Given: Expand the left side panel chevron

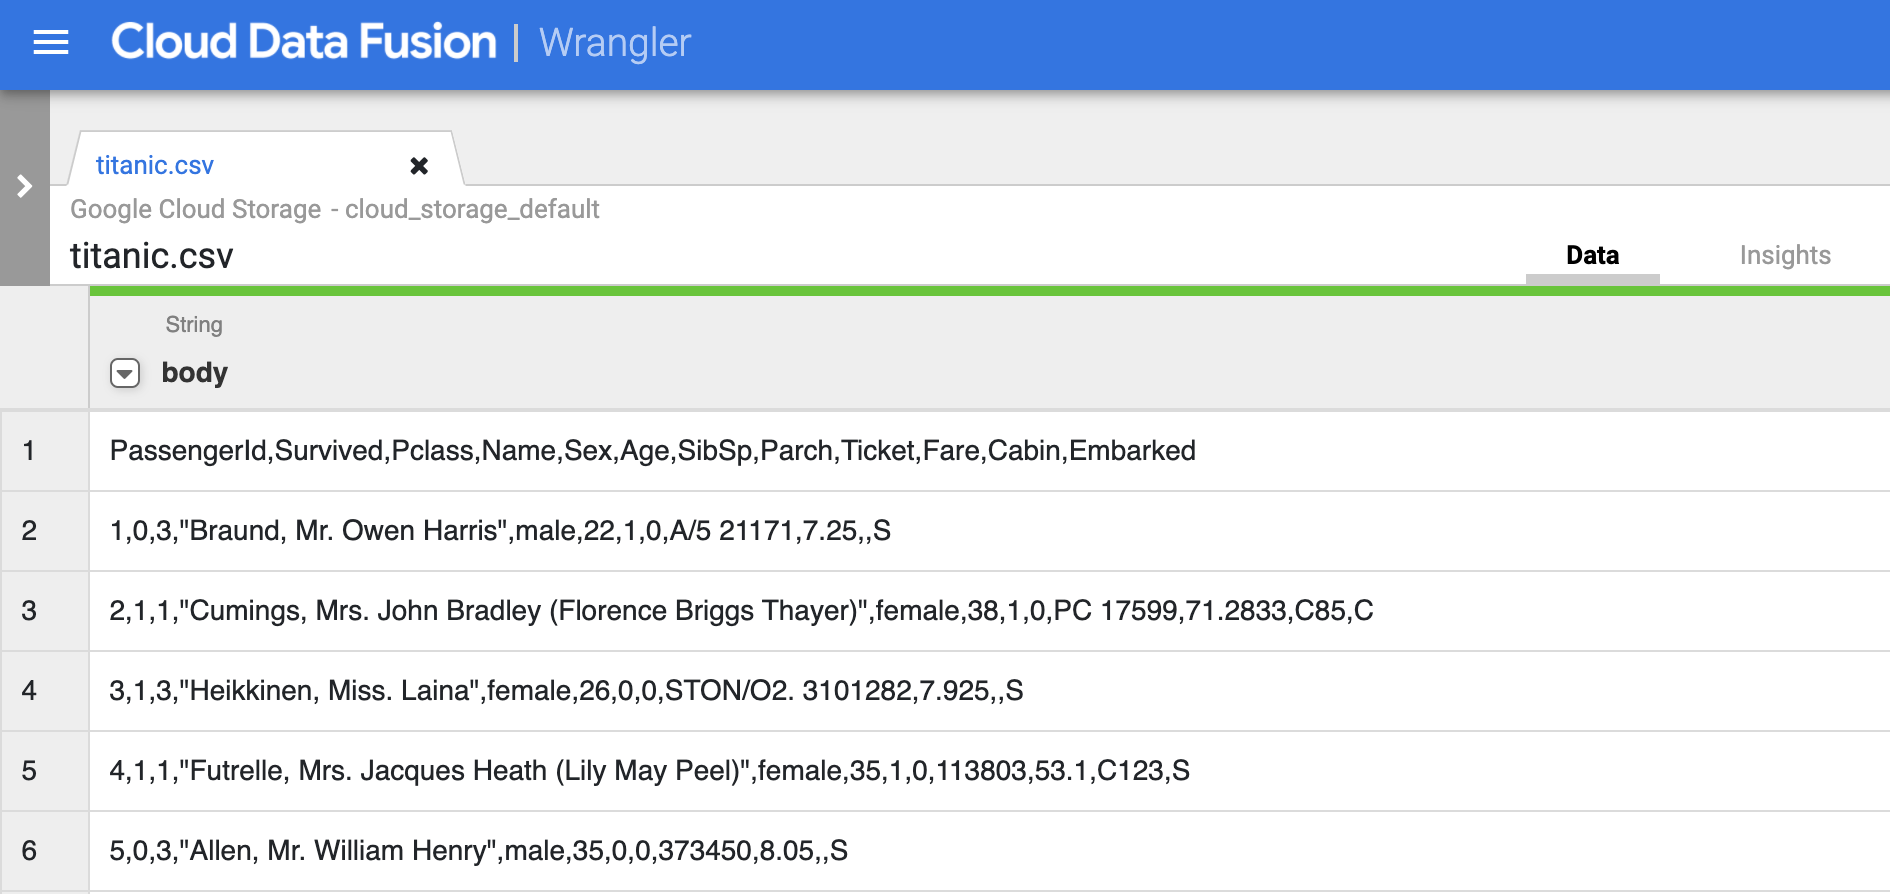Looking at the screenshot, I should click(x=24, y=186).
